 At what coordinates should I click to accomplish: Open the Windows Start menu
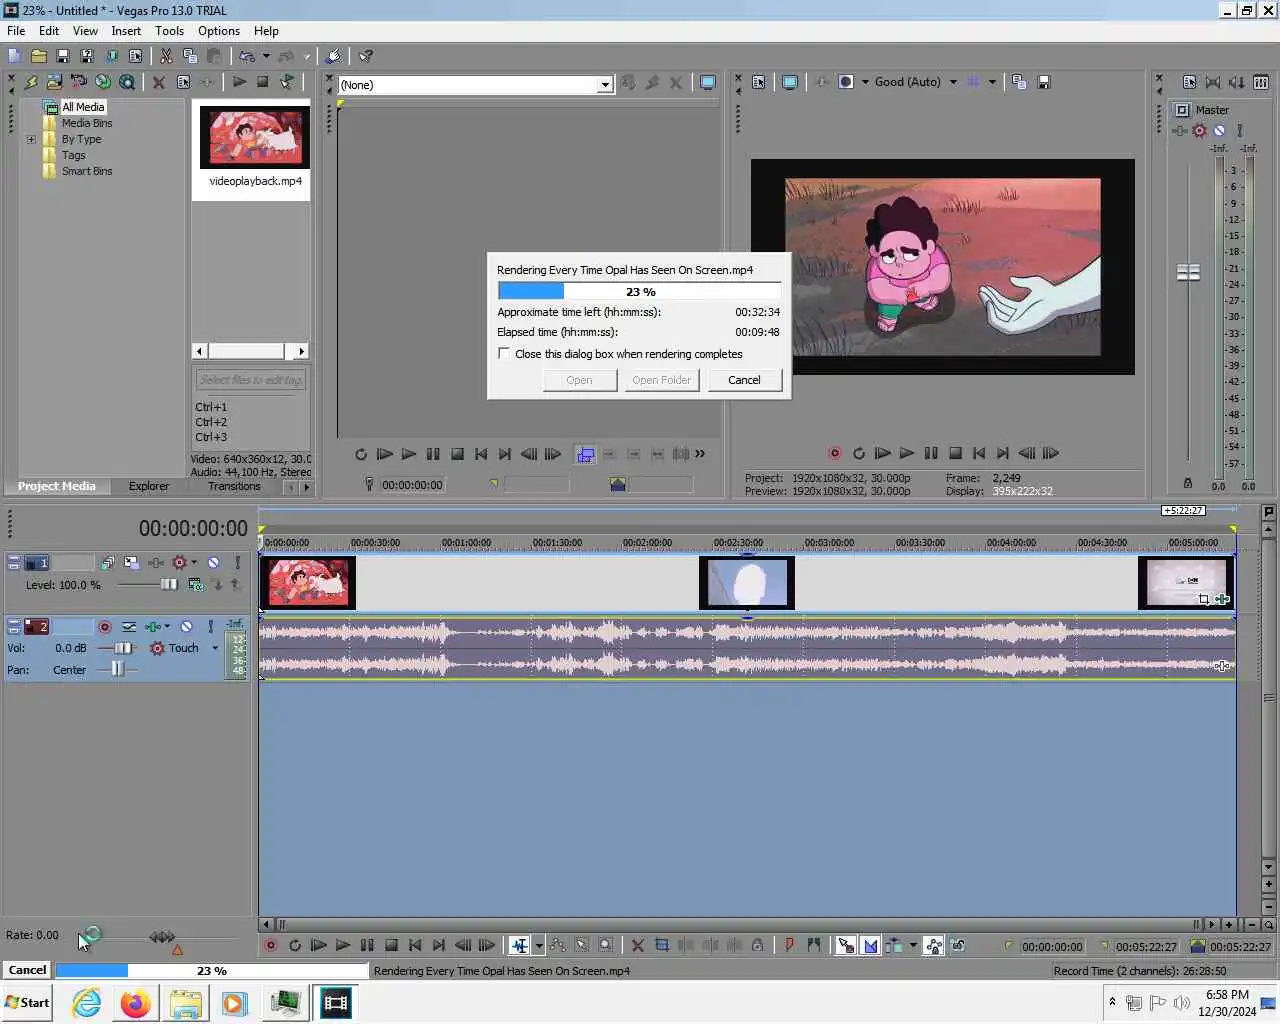[28, 1003]
